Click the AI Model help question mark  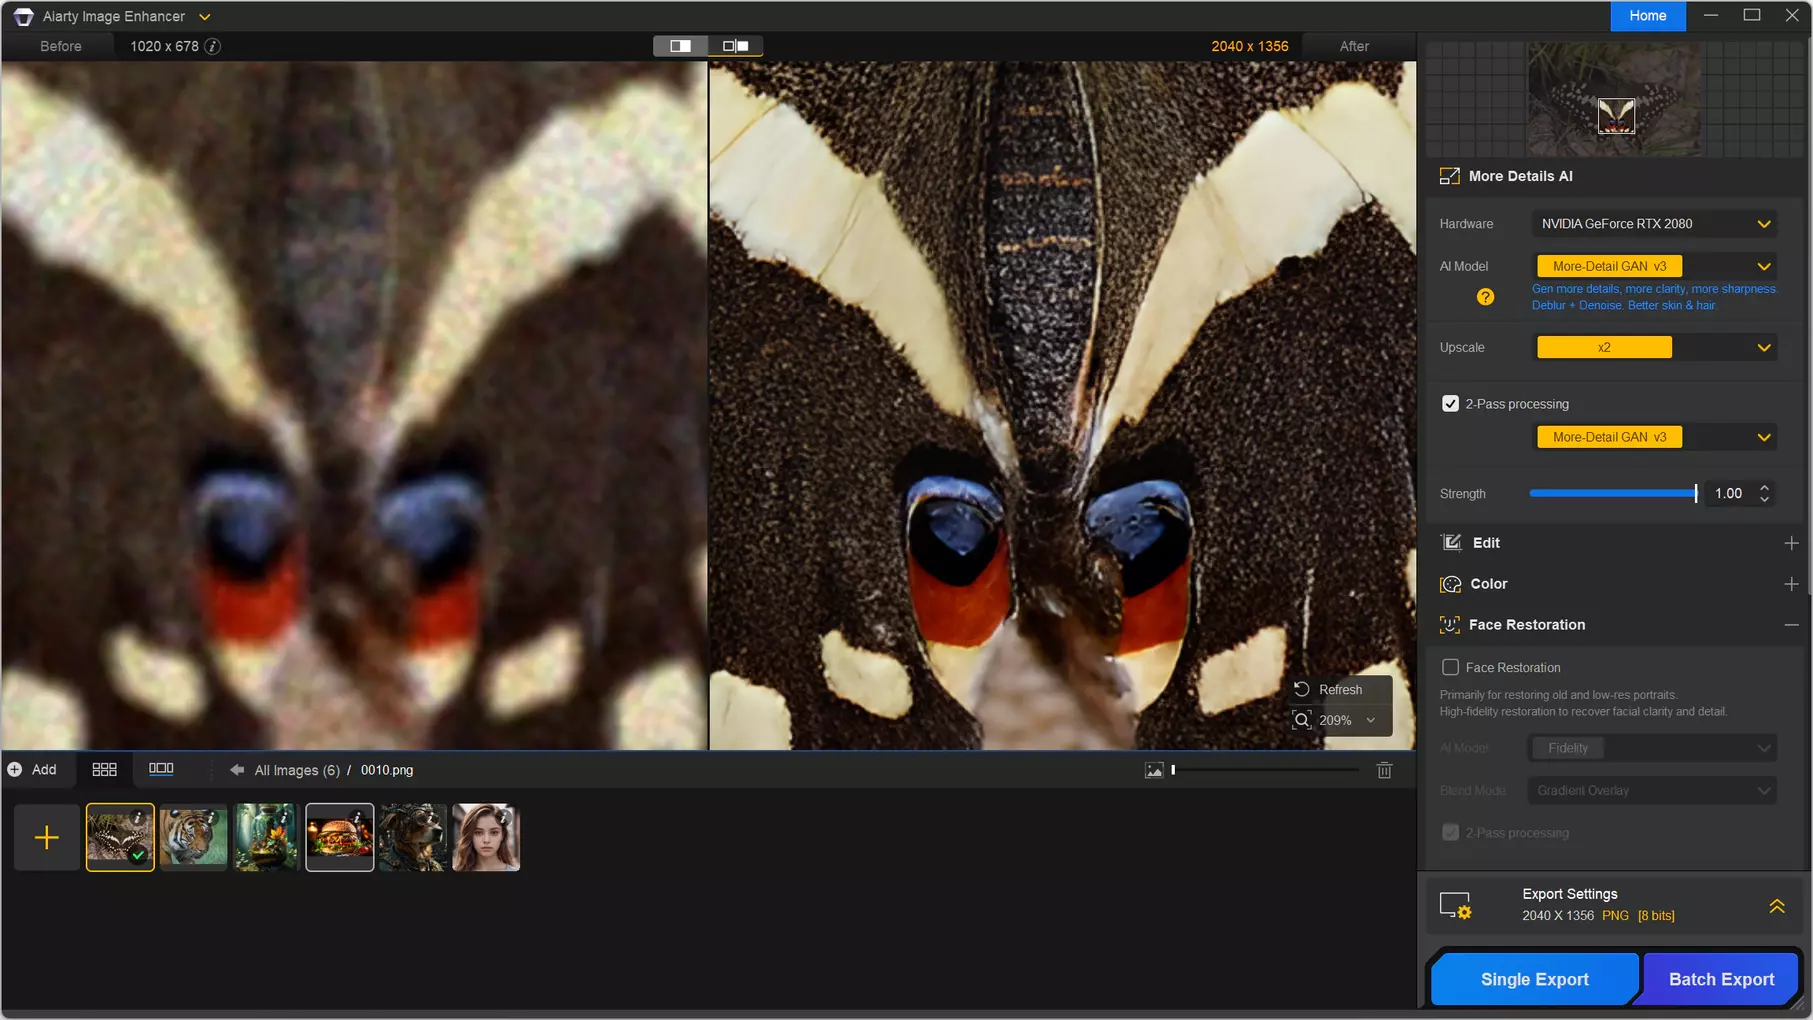(x=1485, y=297)
